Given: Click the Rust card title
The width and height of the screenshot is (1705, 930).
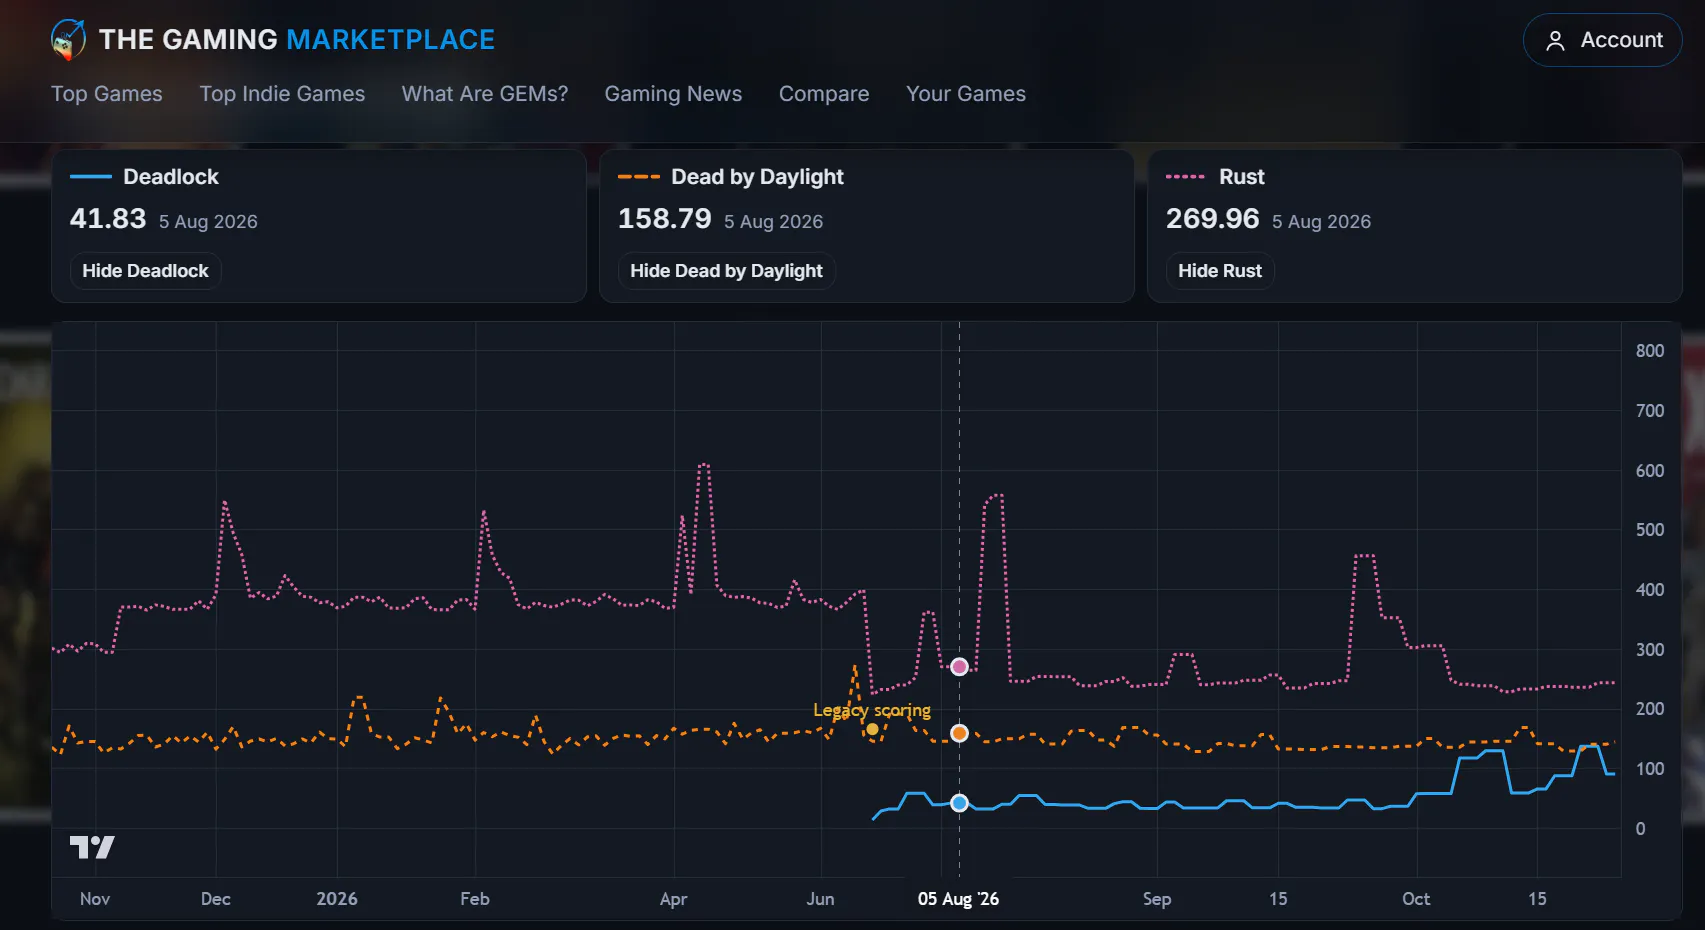Looking at the screenshot, I should (x=1242, y=177).
